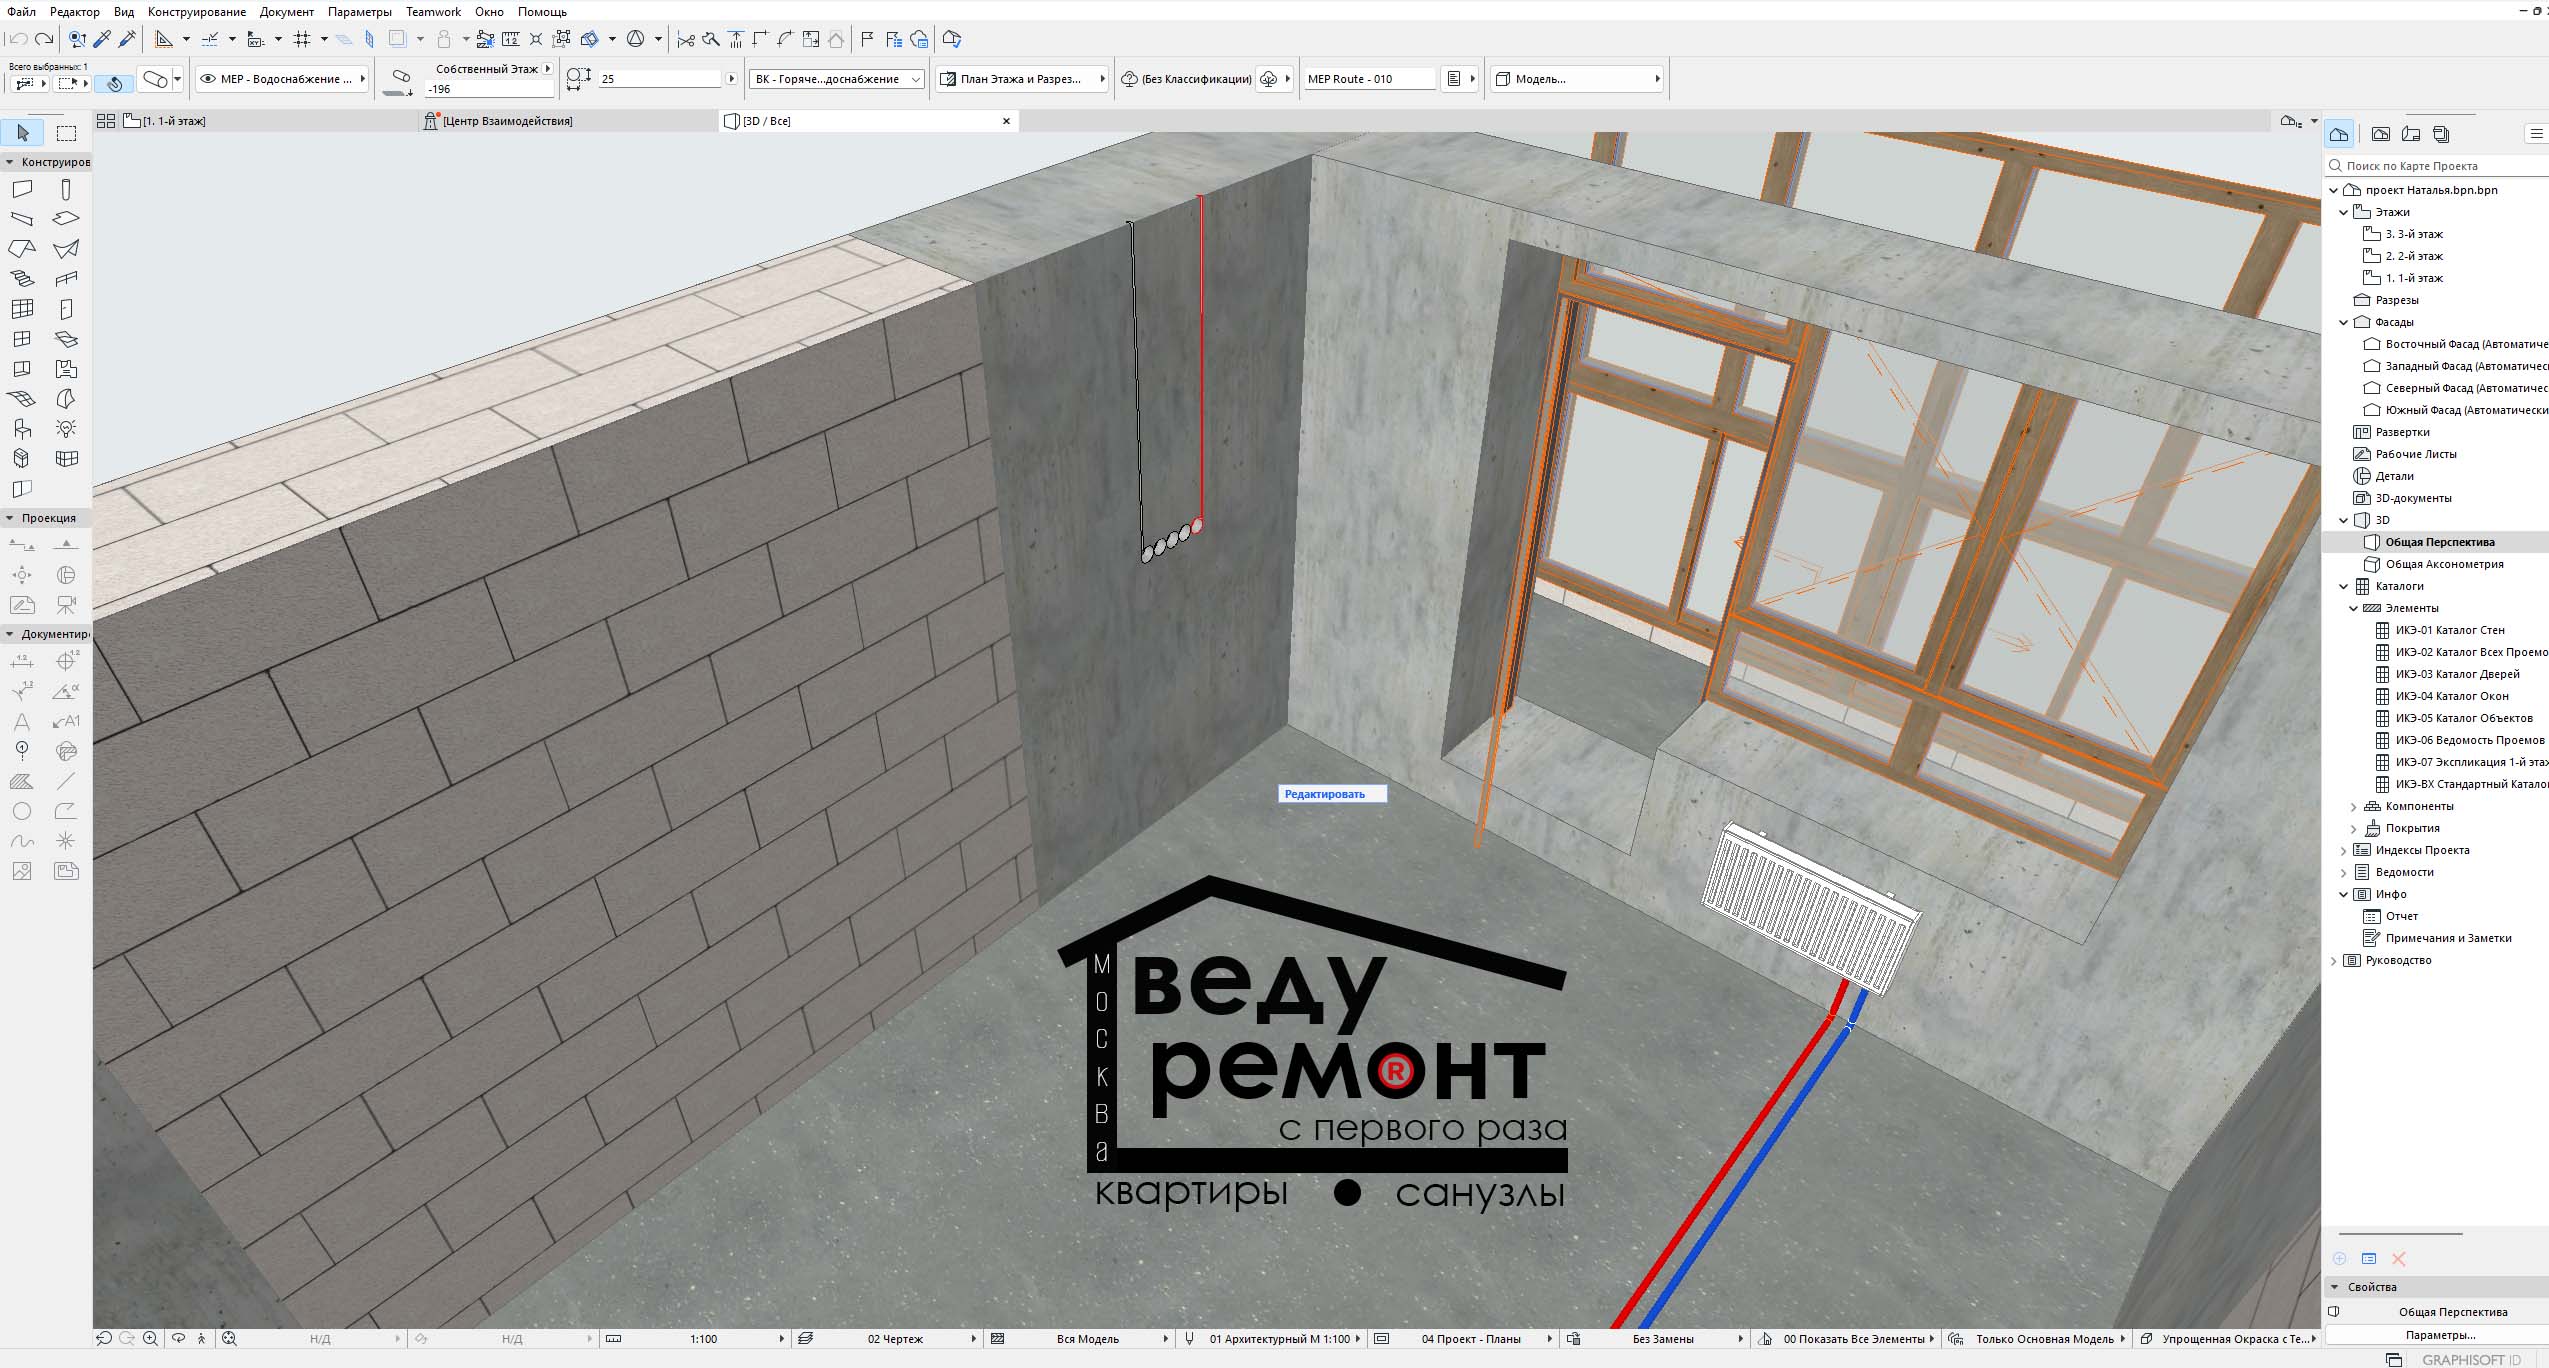Select the Object chair tool
The height and width of the screenshot is (1368, 2549).
coord(22,429)
